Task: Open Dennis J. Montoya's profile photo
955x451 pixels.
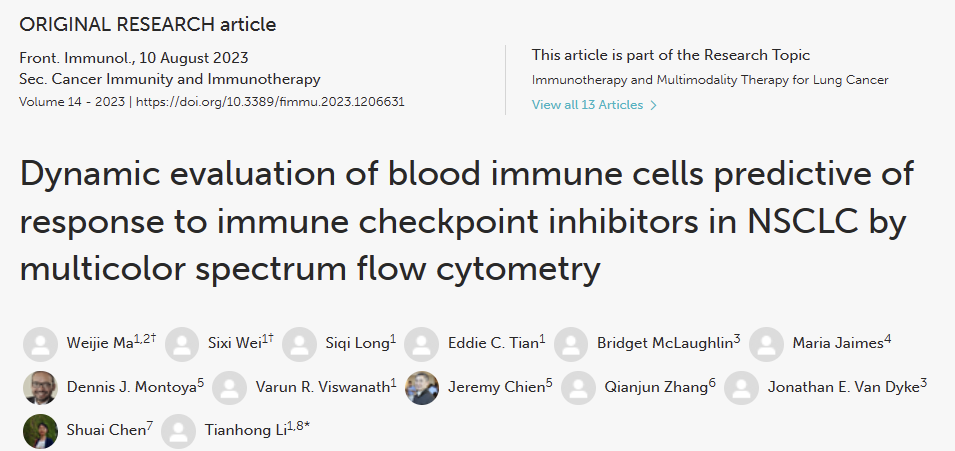Action: coord(40,388)
